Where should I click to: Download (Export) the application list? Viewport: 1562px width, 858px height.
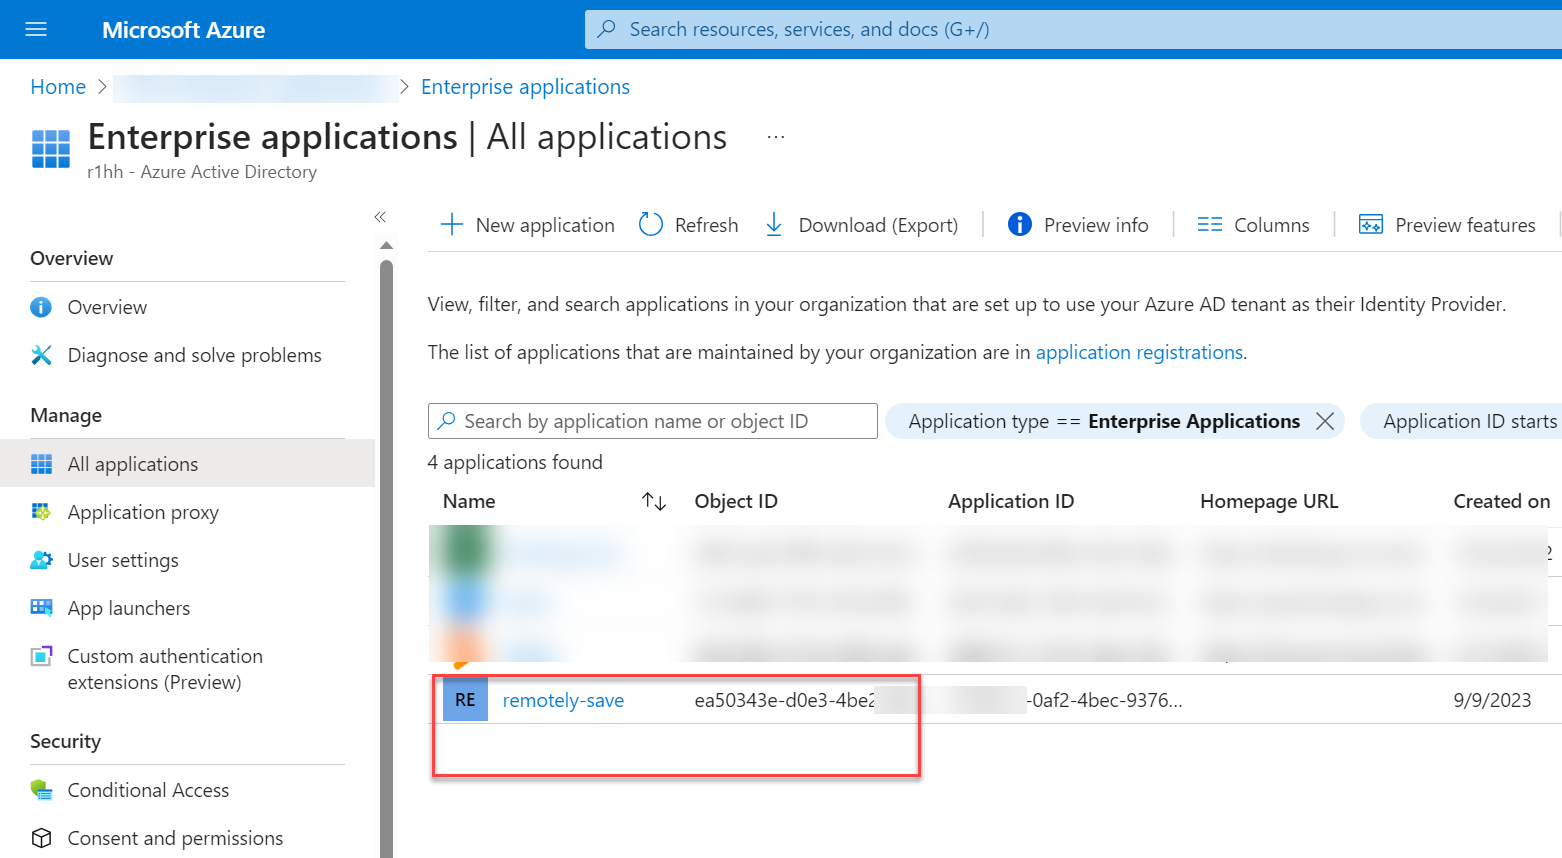861,224
